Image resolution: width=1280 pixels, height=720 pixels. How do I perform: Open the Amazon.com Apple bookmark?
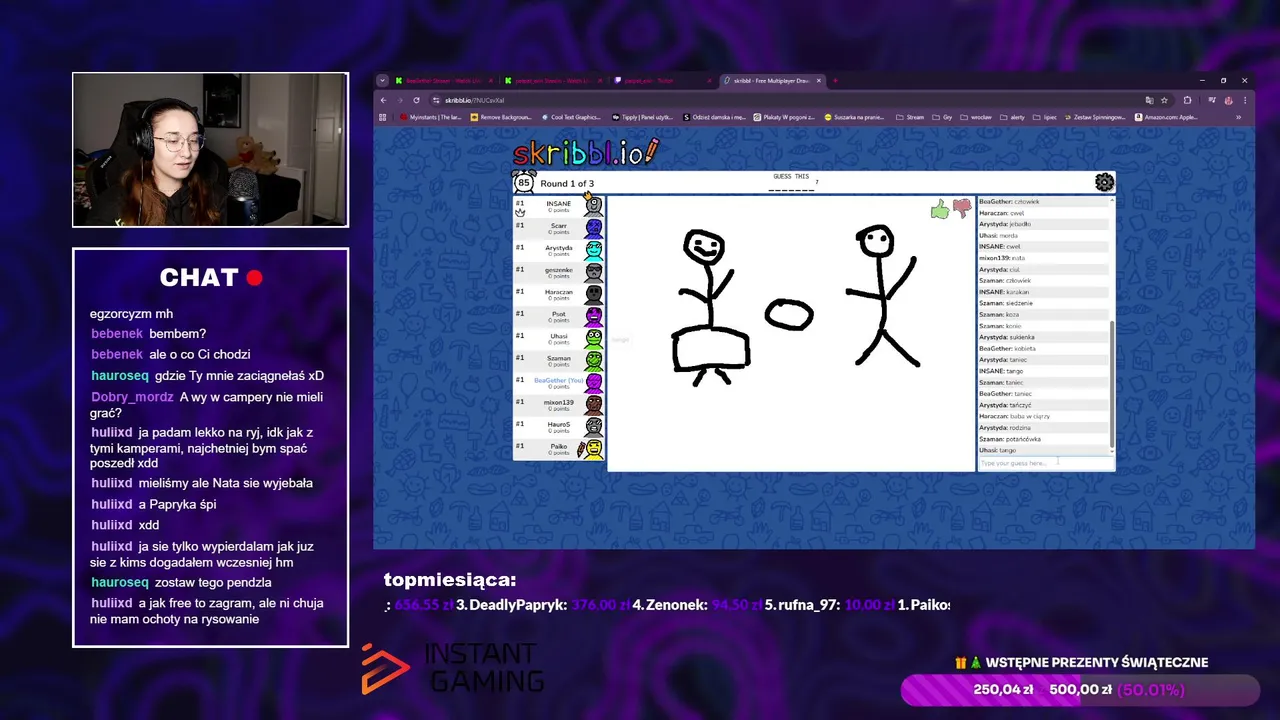[x=1165, y=117]
